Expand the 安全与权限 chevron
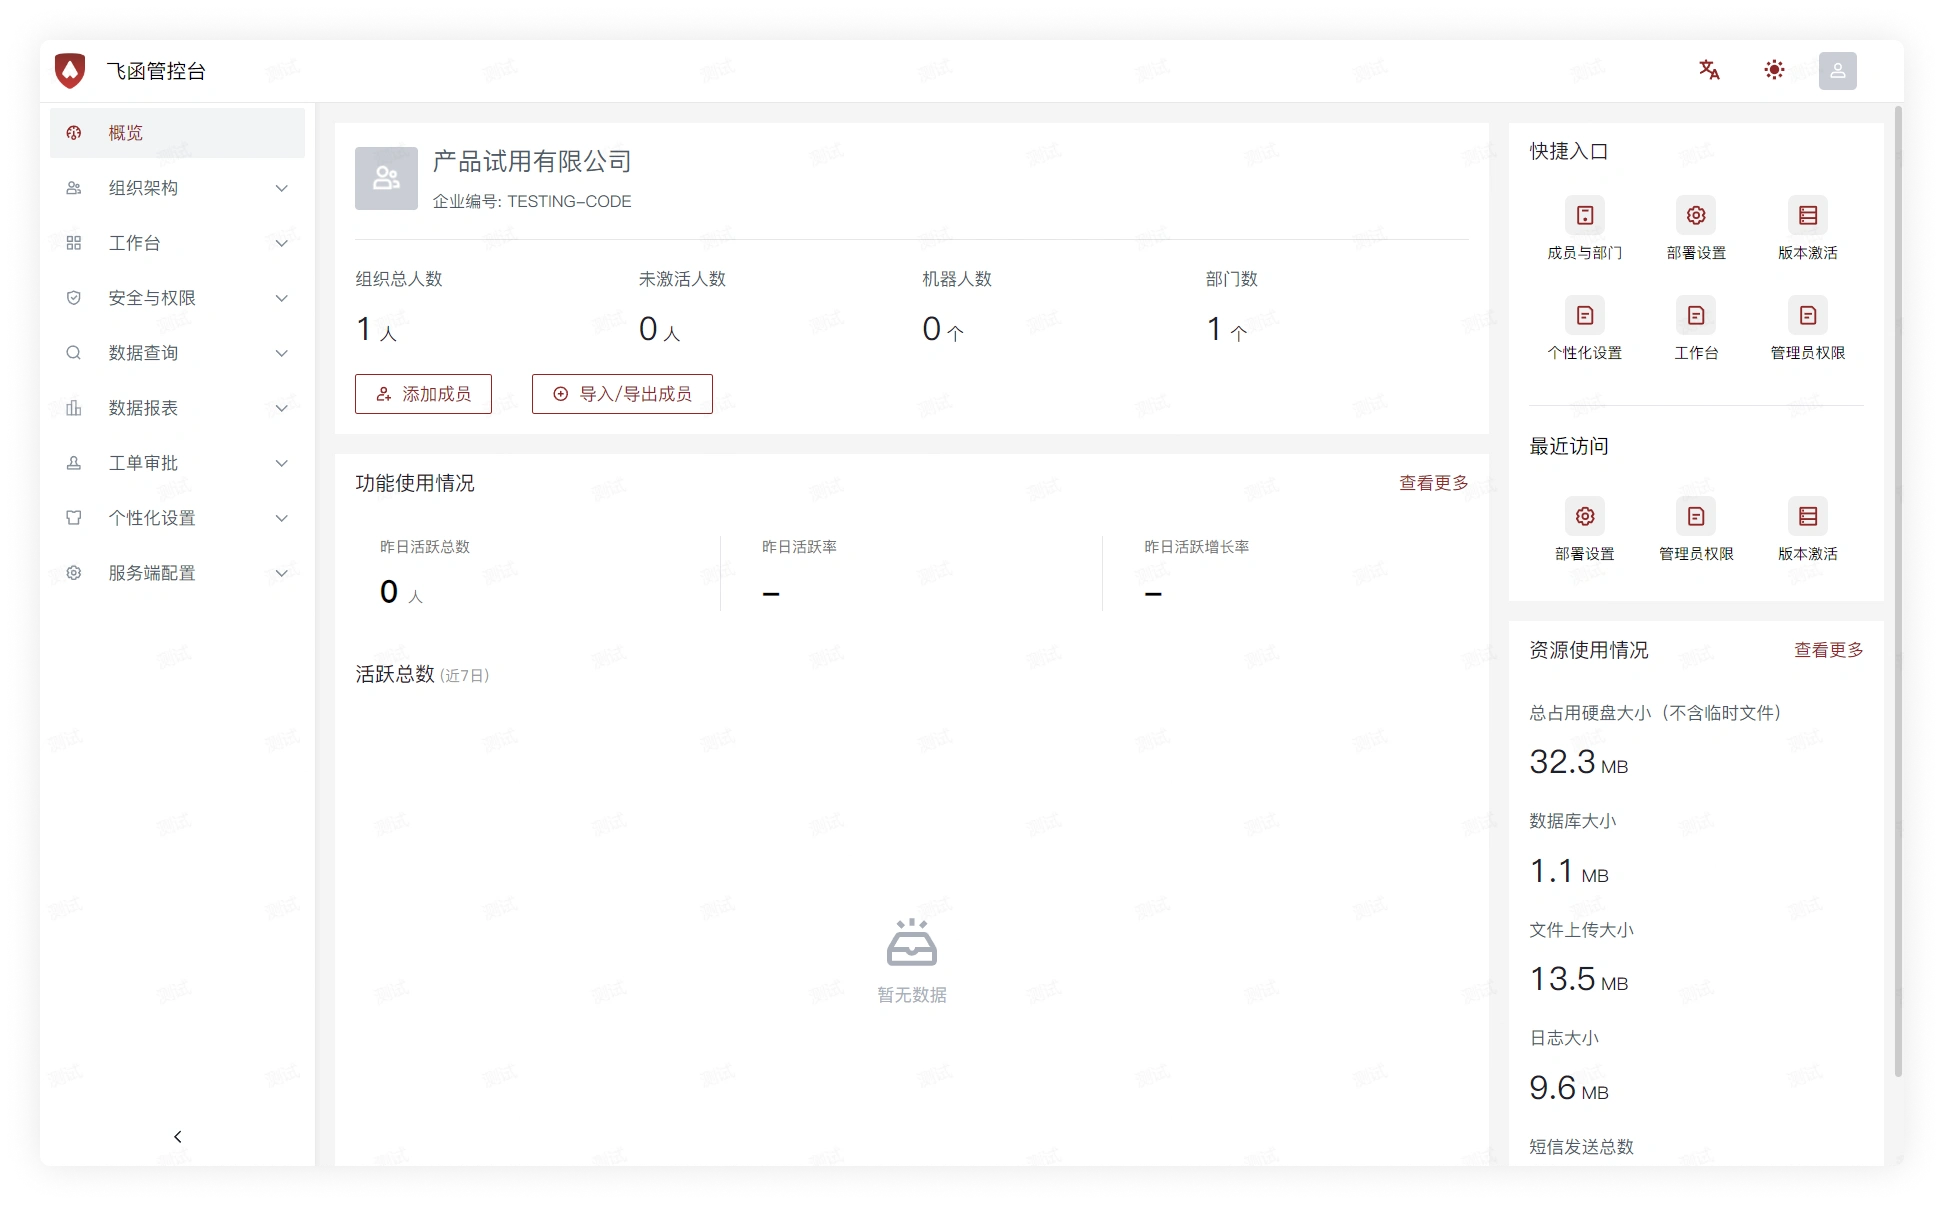The height and width of the screenshot is (1206, 1944). 282,298
